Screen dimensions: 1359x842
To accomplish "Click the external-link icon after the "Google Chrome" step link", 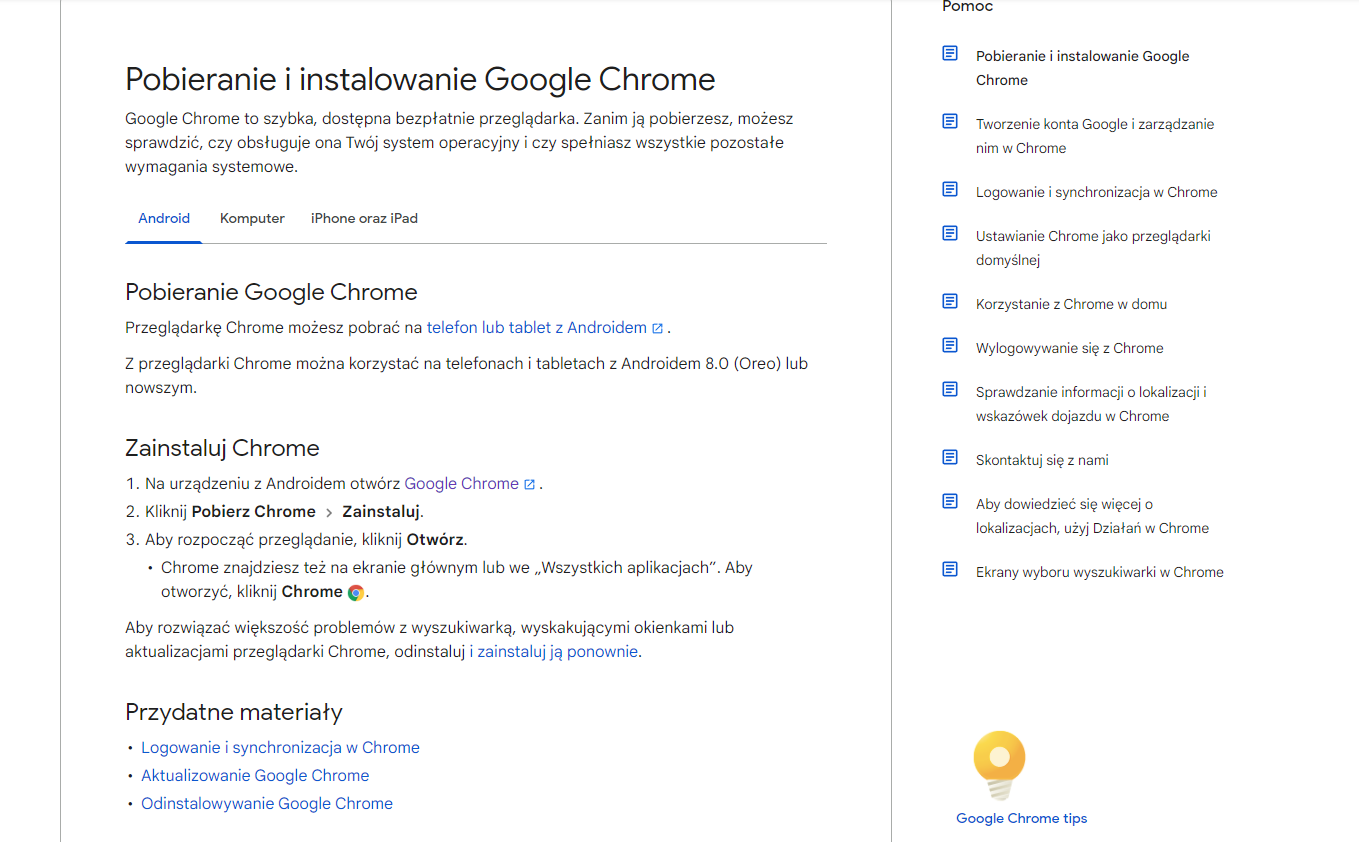I will click(529, 484).
